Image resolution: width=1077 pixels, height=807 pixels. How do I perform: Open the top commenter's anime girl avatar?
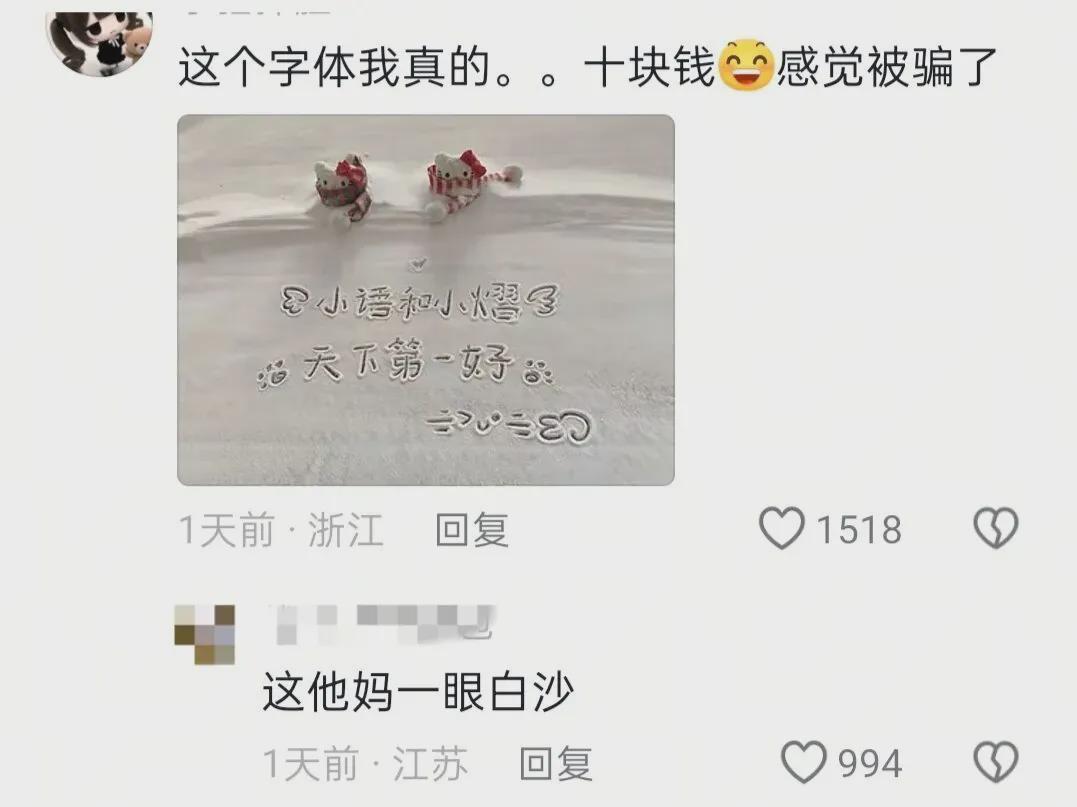coord(100,41)
